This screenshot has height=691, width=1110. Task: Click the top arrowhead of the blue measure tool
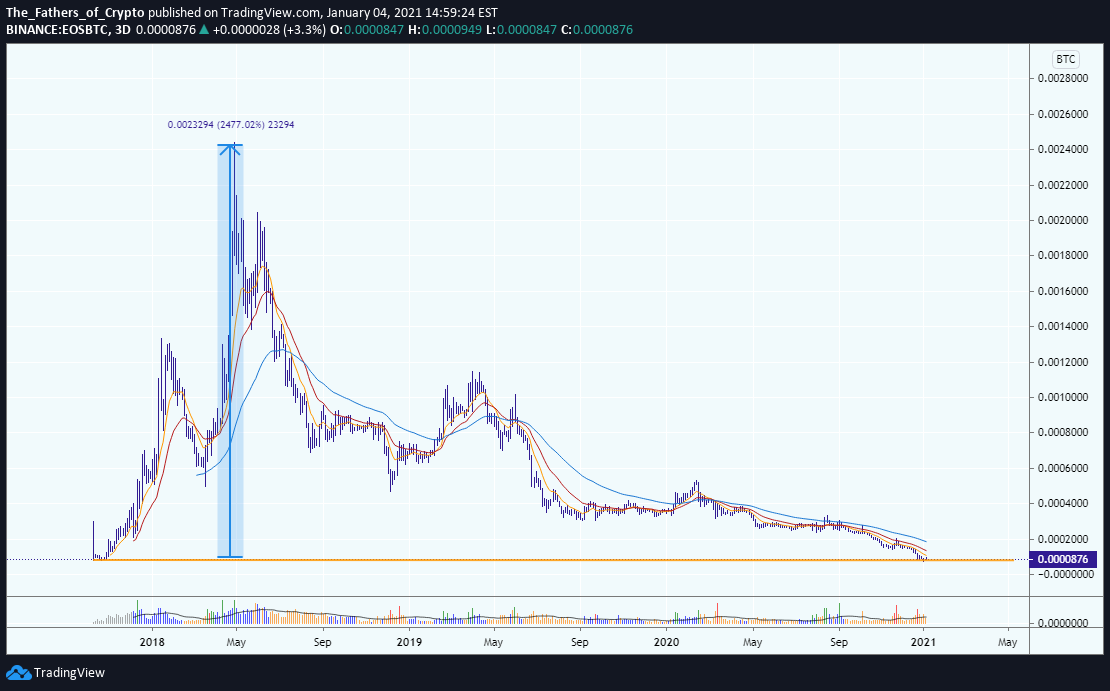[231, 149]
